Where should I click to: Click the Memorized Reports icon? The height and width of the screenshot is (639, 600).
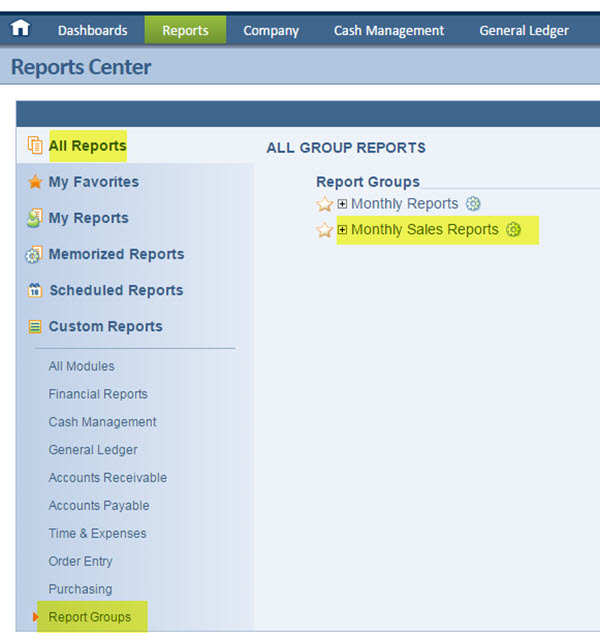click(35, 254)
